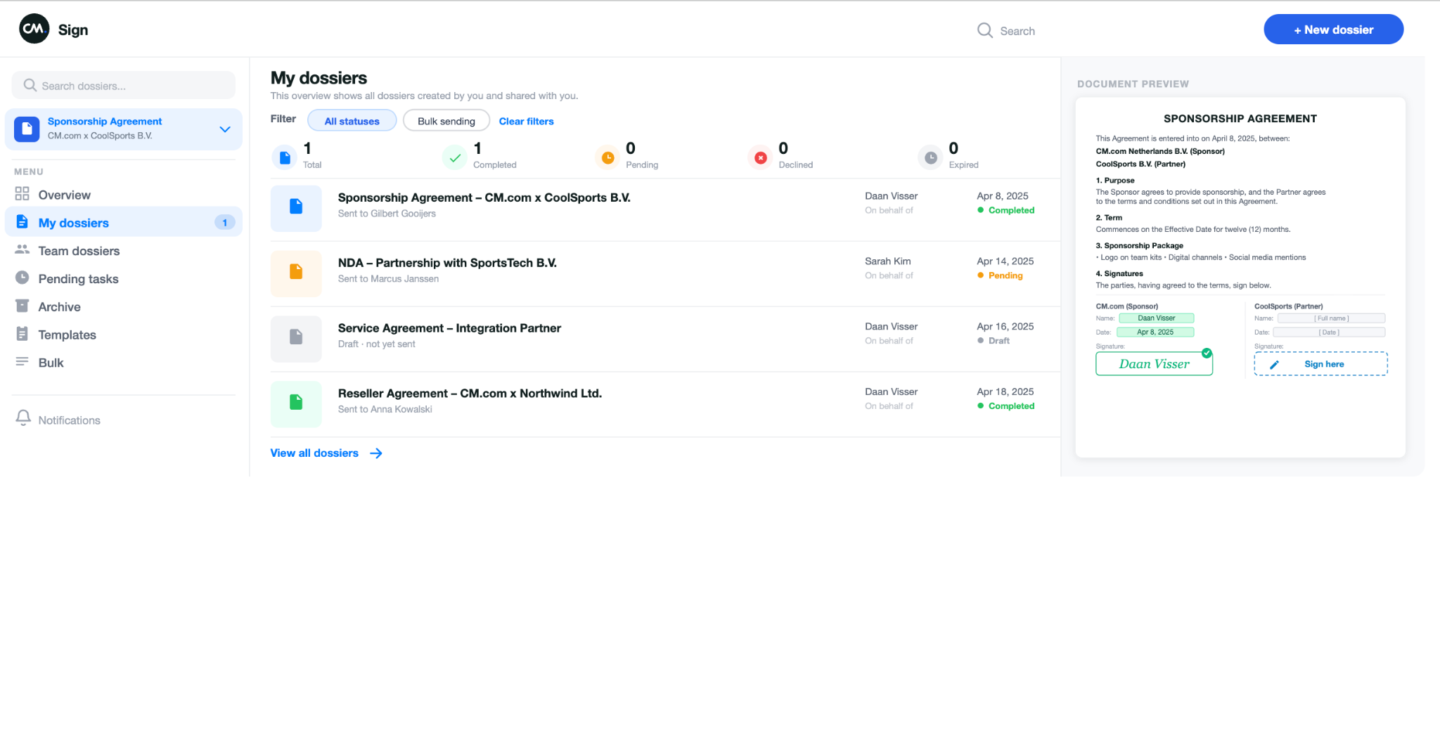Click the Completed status dated Apr 8, 2025
This screenshot has height=740, width=1440.
coord(1006,211)
